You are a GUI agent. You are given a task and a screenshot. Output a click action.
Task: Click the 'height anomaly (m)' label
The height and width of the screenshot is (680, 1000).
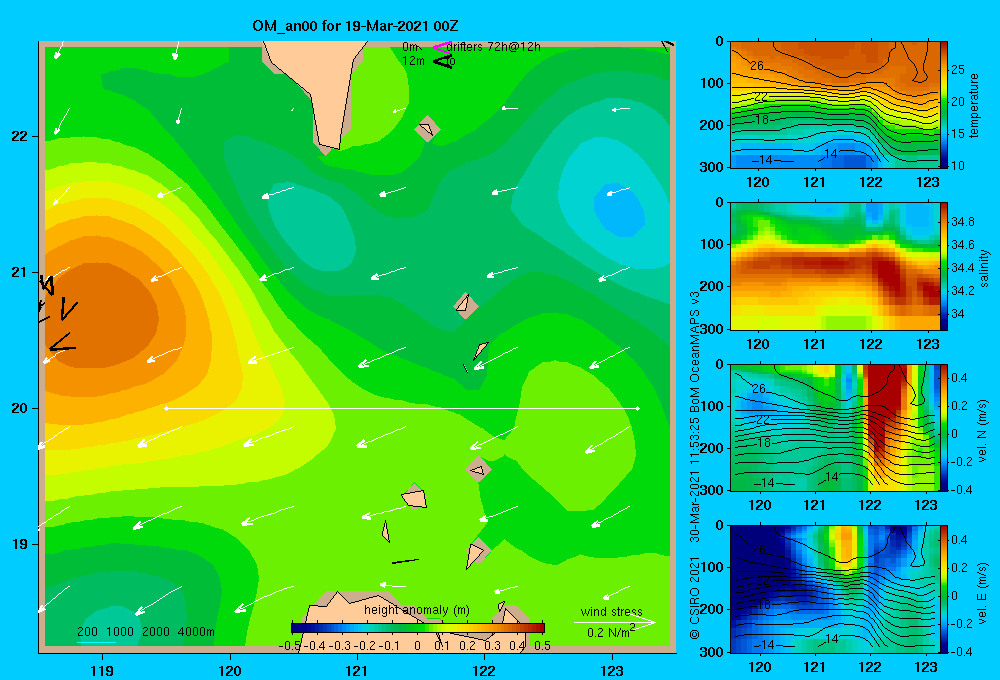416,610
